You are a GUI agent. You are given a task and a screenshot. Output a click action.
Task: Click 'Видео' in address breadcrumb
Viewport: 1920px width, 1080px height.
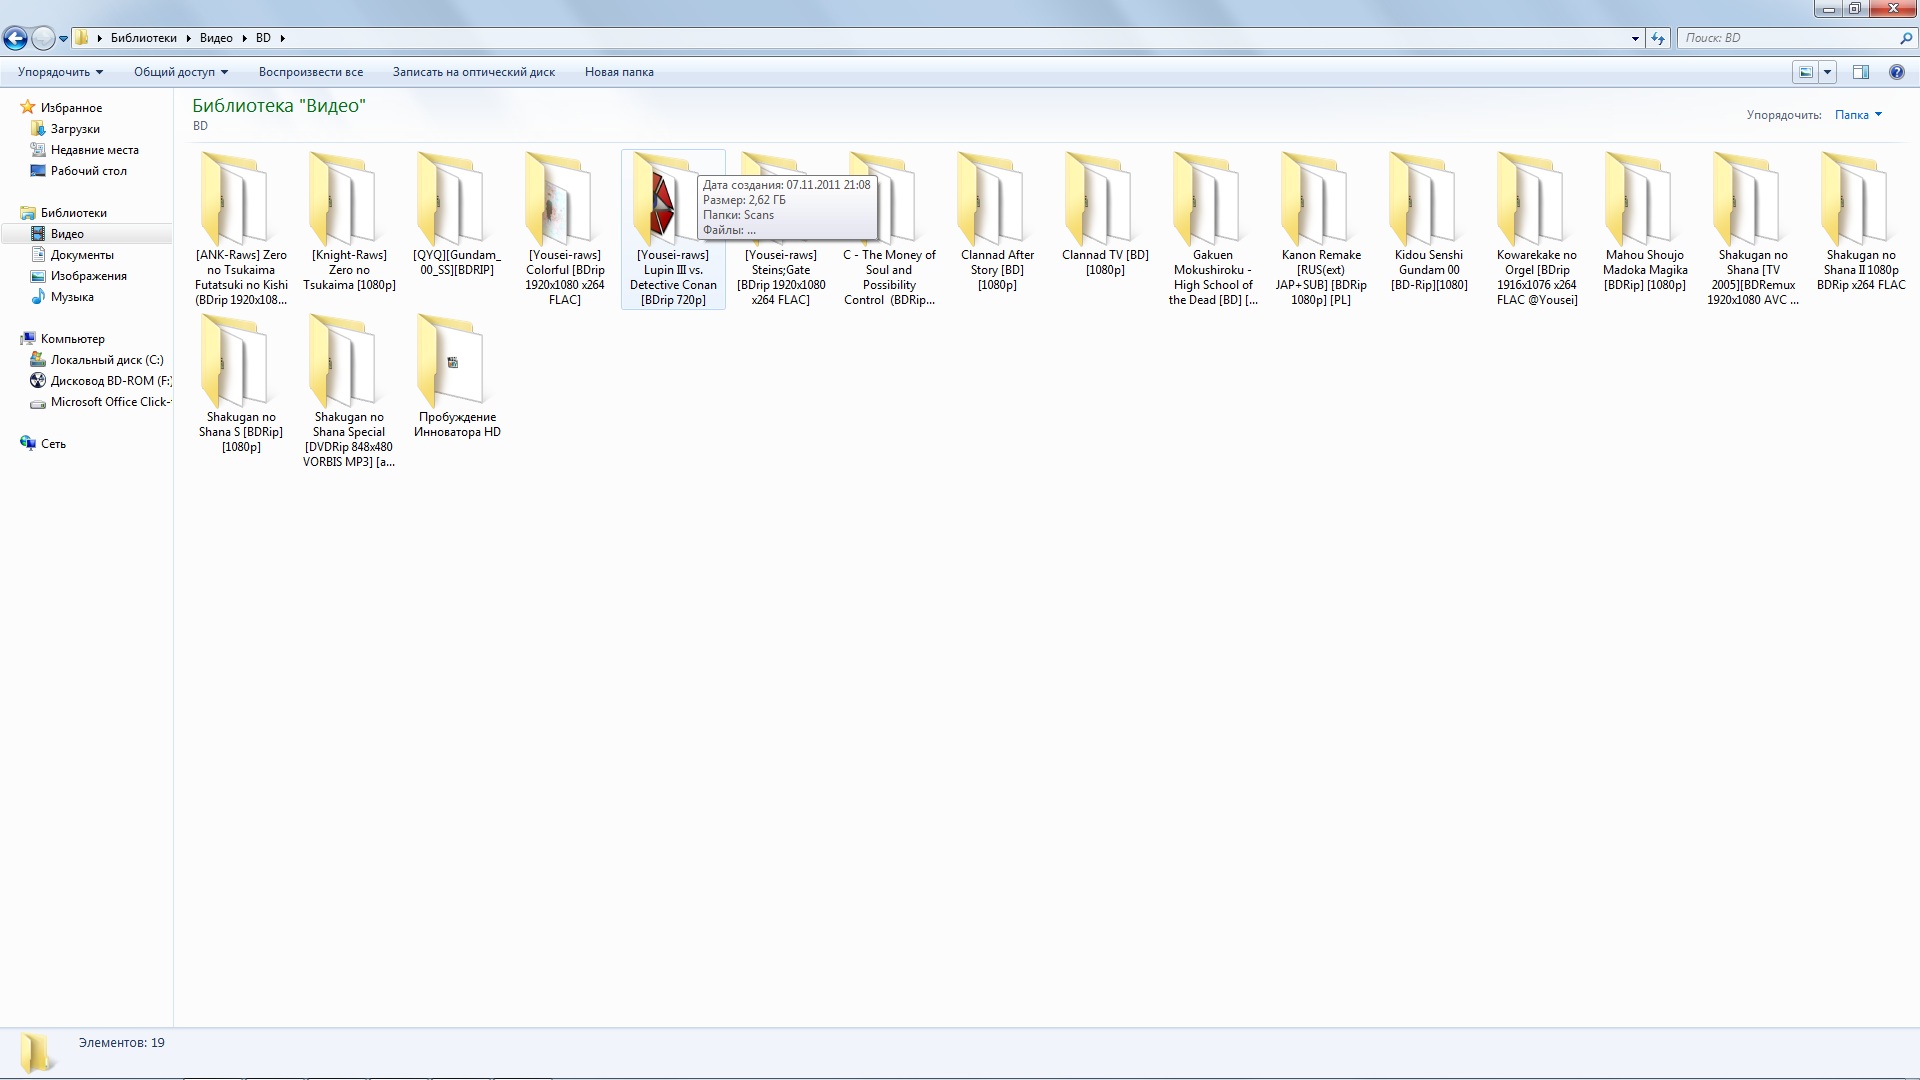click(216, 38)
